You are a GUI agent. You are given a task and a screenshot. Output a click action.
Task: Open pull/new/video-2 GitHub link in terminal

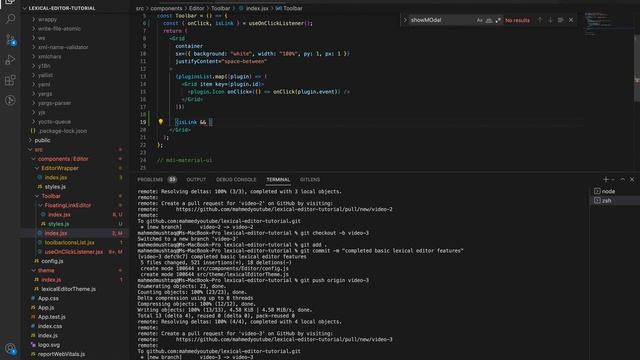click(x=284, y=209)
